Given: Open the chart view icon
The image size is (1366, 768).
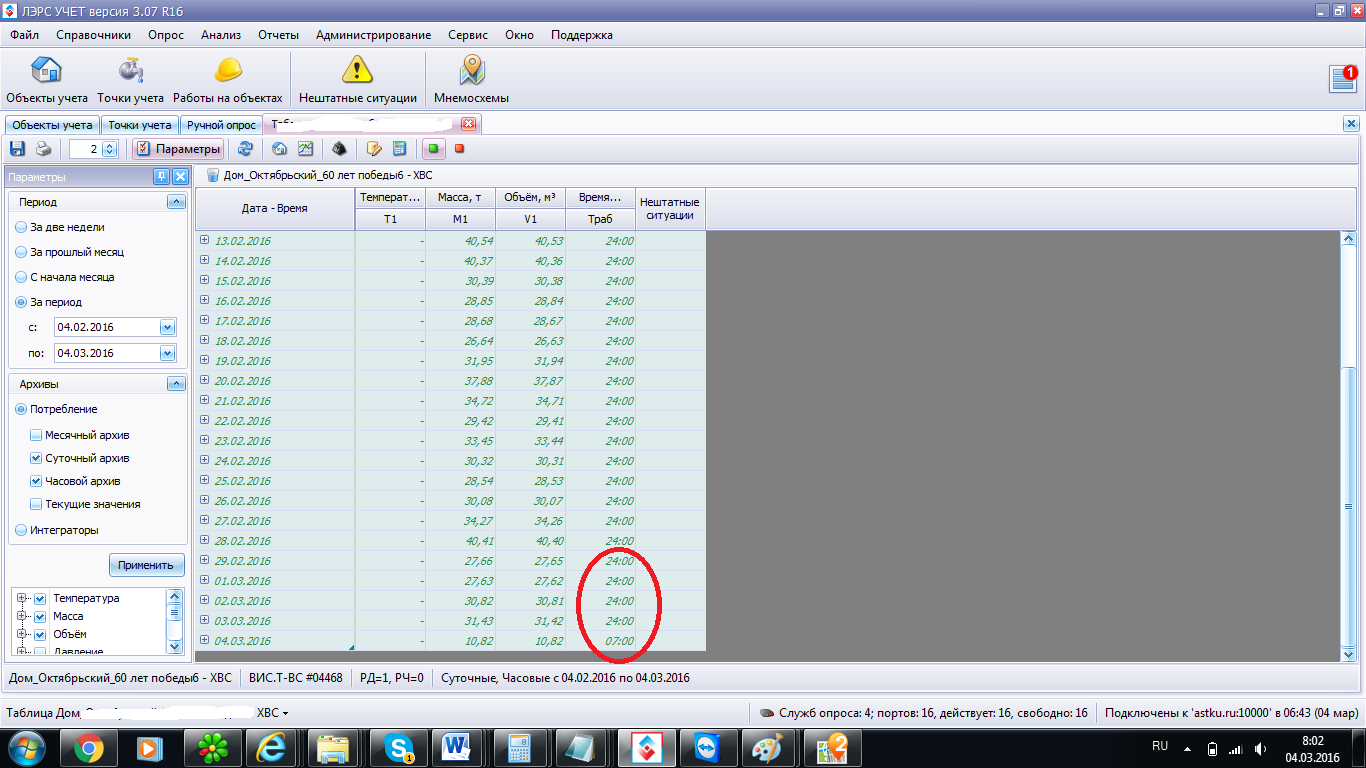Looking at the screenshot, I should tap(306, 149).
